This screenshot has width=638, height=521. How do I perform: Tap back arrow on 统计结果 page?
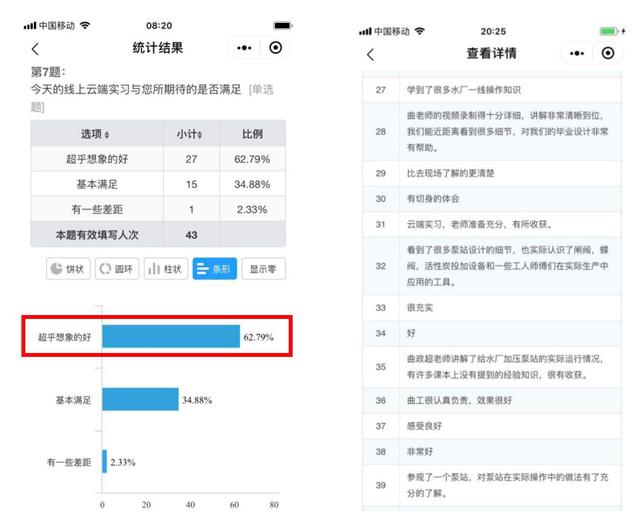[x=36, y=48]
